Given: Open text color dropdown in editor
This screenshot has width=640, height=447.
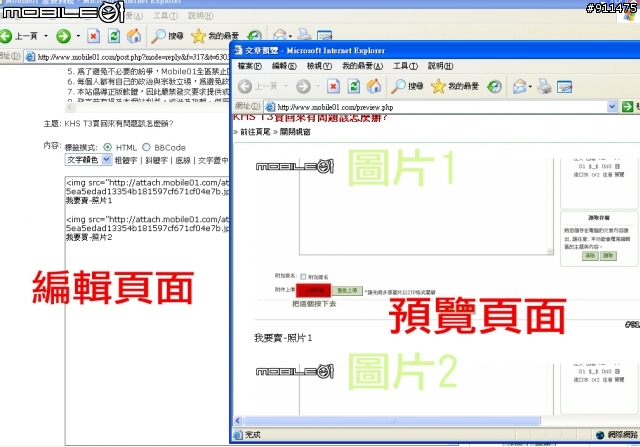Looking at the screenshot, I should click(106, 160).
